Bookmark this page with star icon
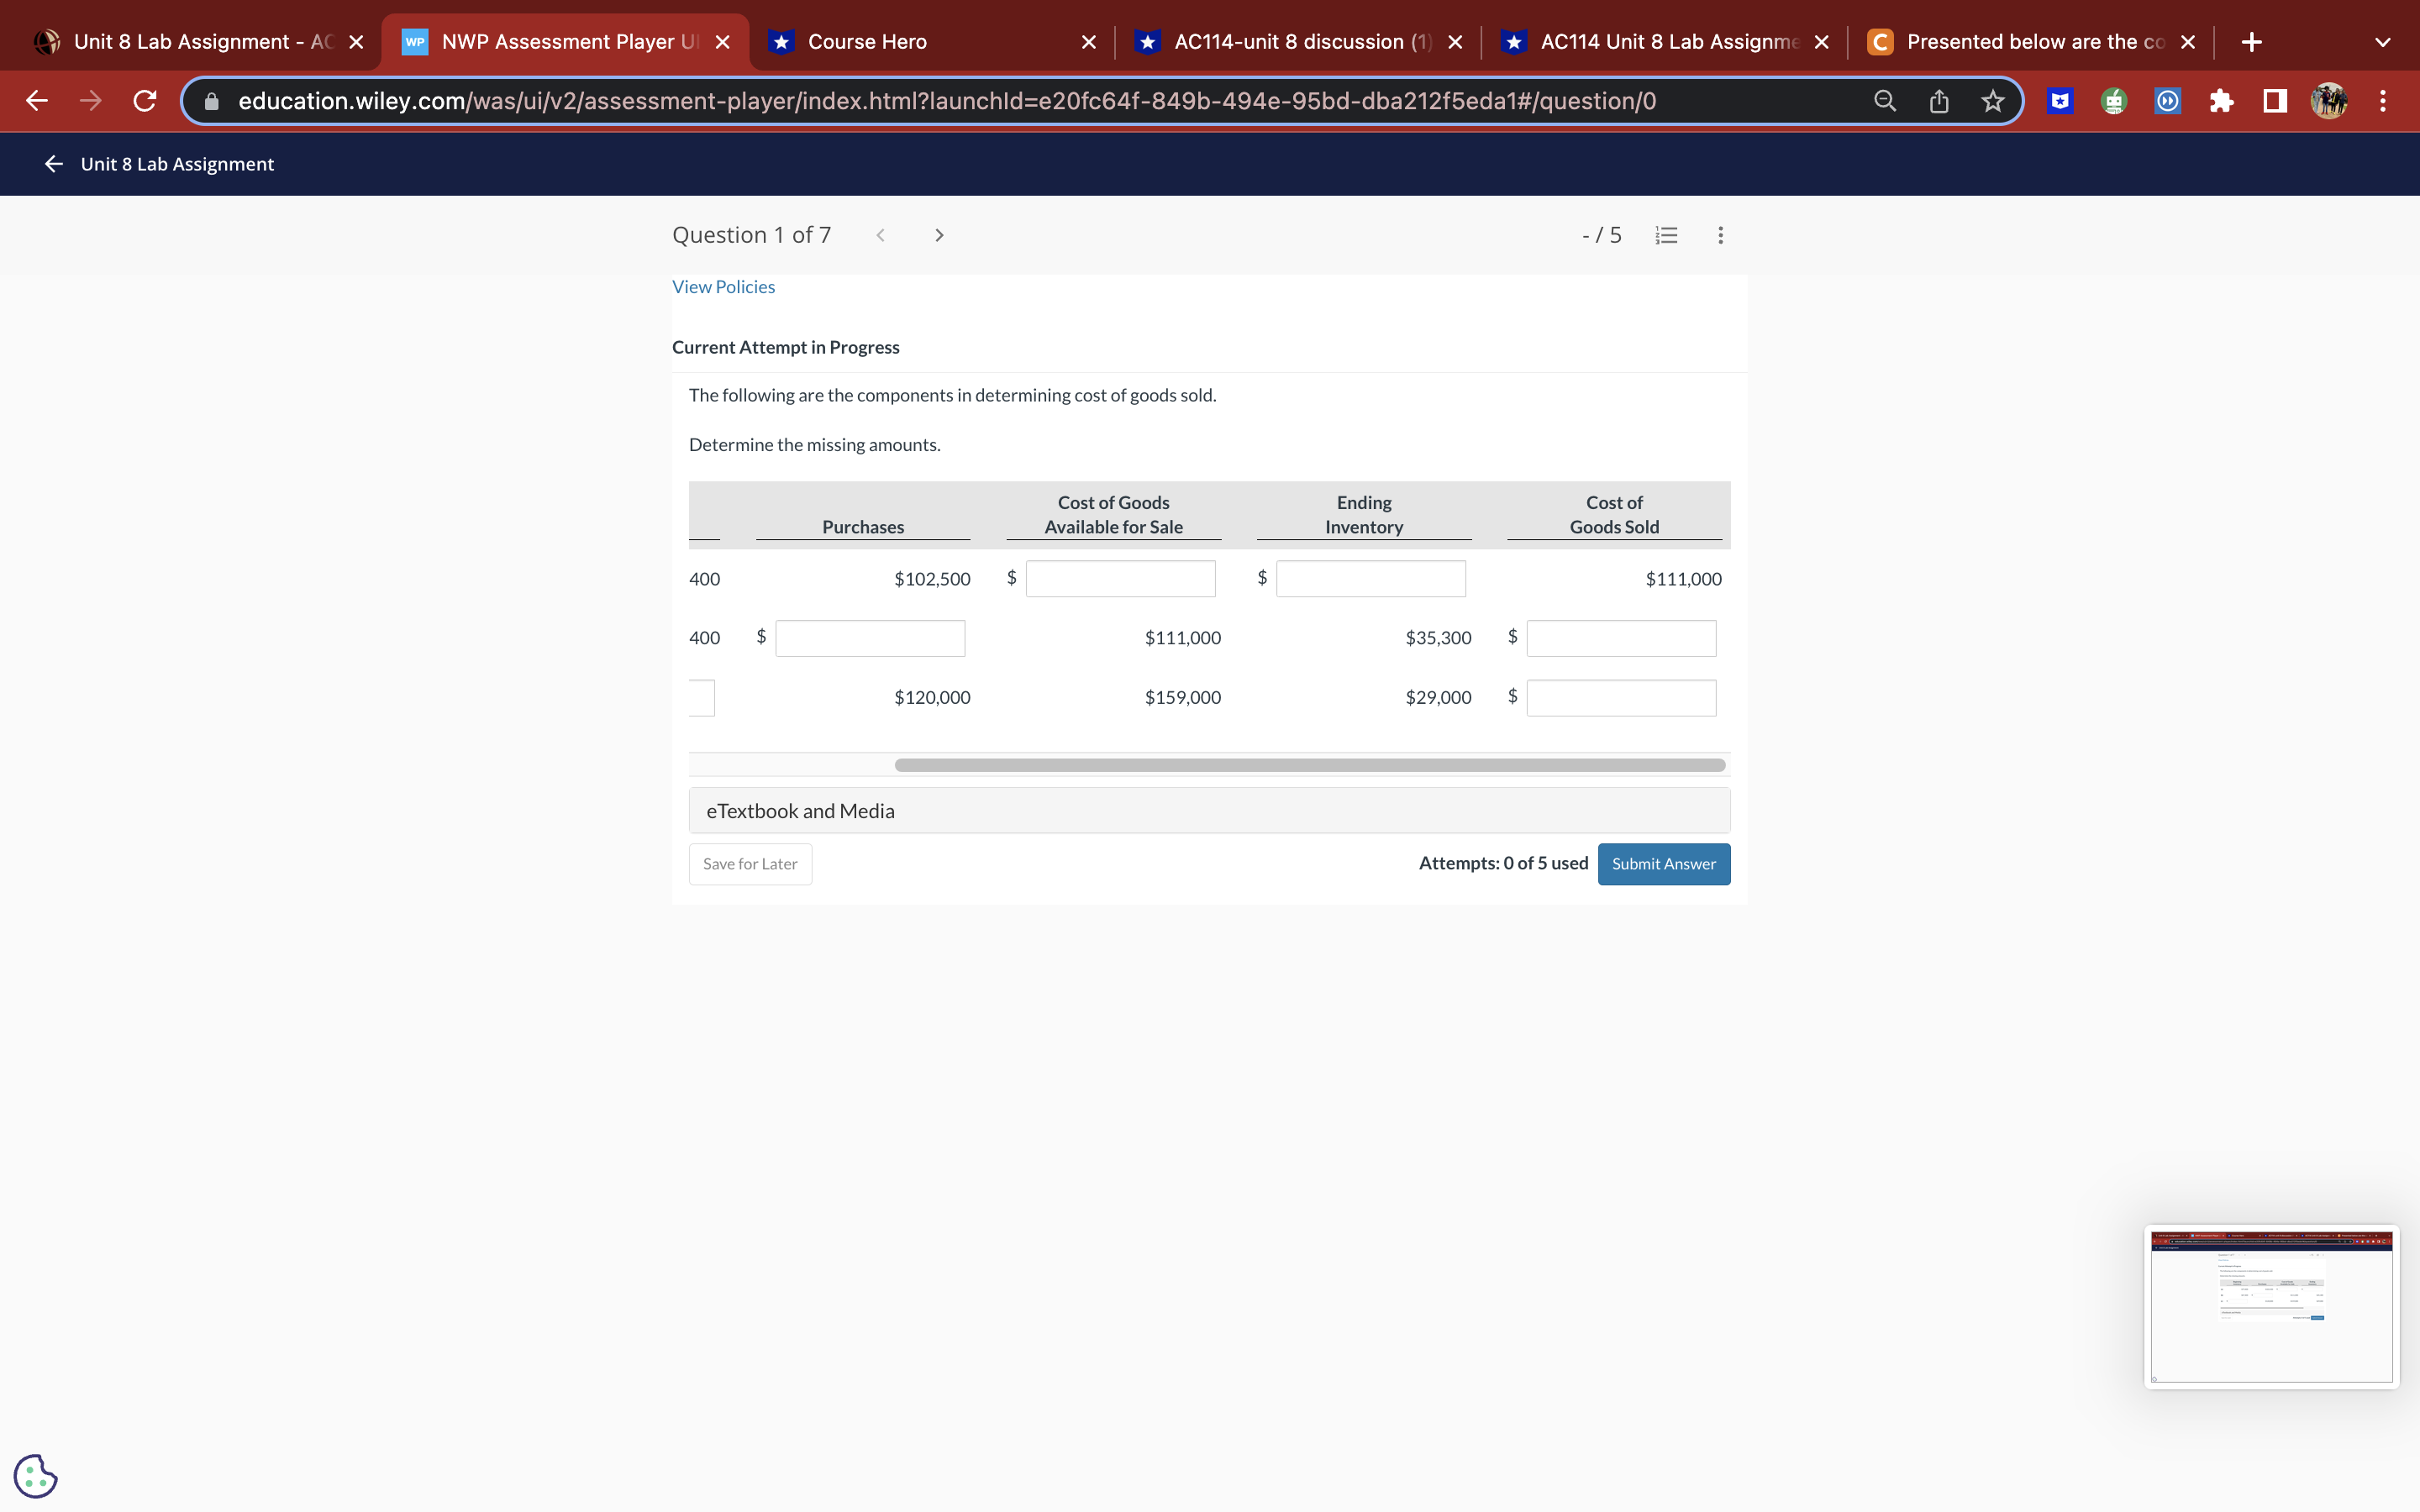The width and height of the screenshot is (2420, 1512). [x=1992, y=101]
